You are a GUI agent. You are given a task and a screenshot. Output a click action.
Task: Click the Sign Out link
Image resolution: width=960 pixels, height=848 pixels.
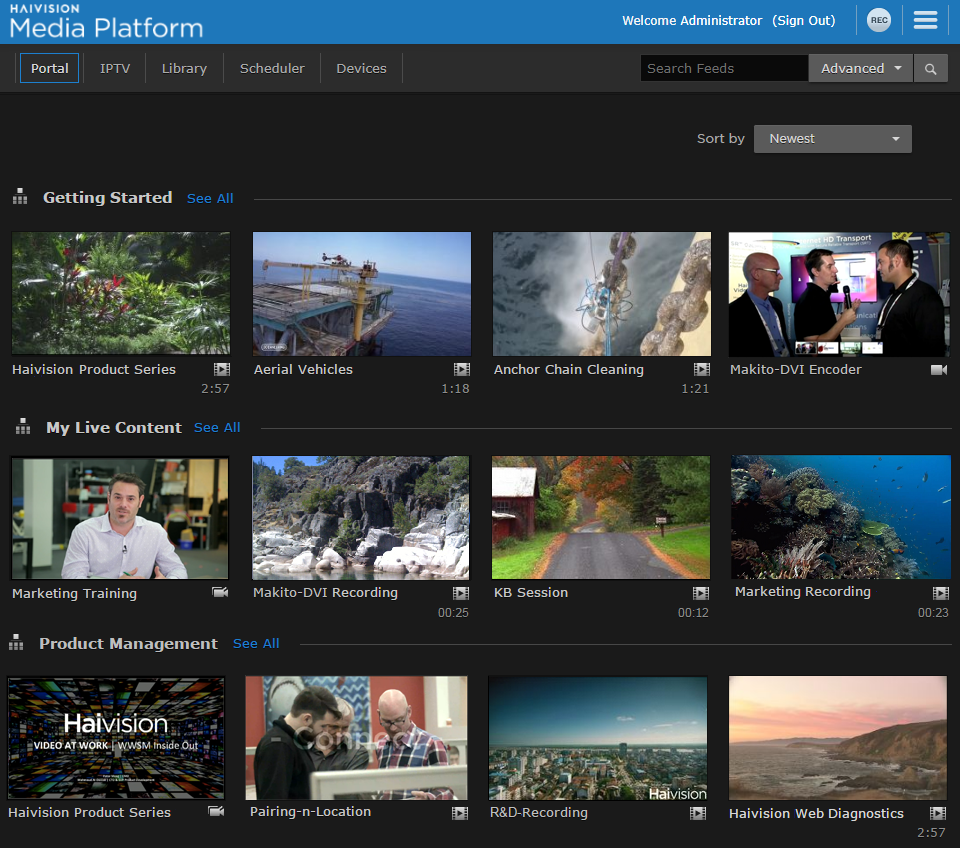(803, 21)
